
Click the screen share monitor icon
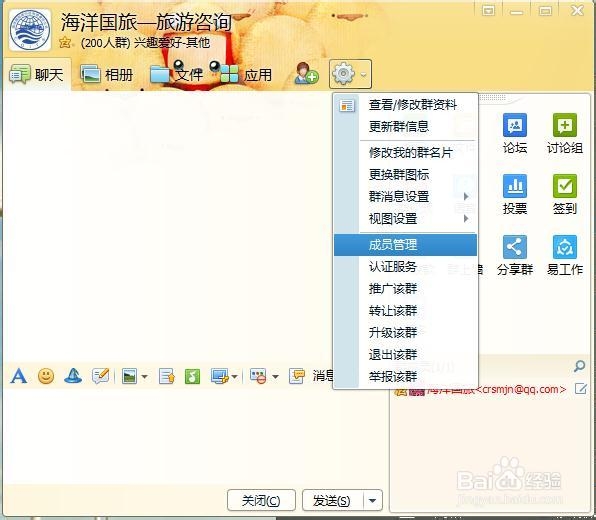coord(220,376)
